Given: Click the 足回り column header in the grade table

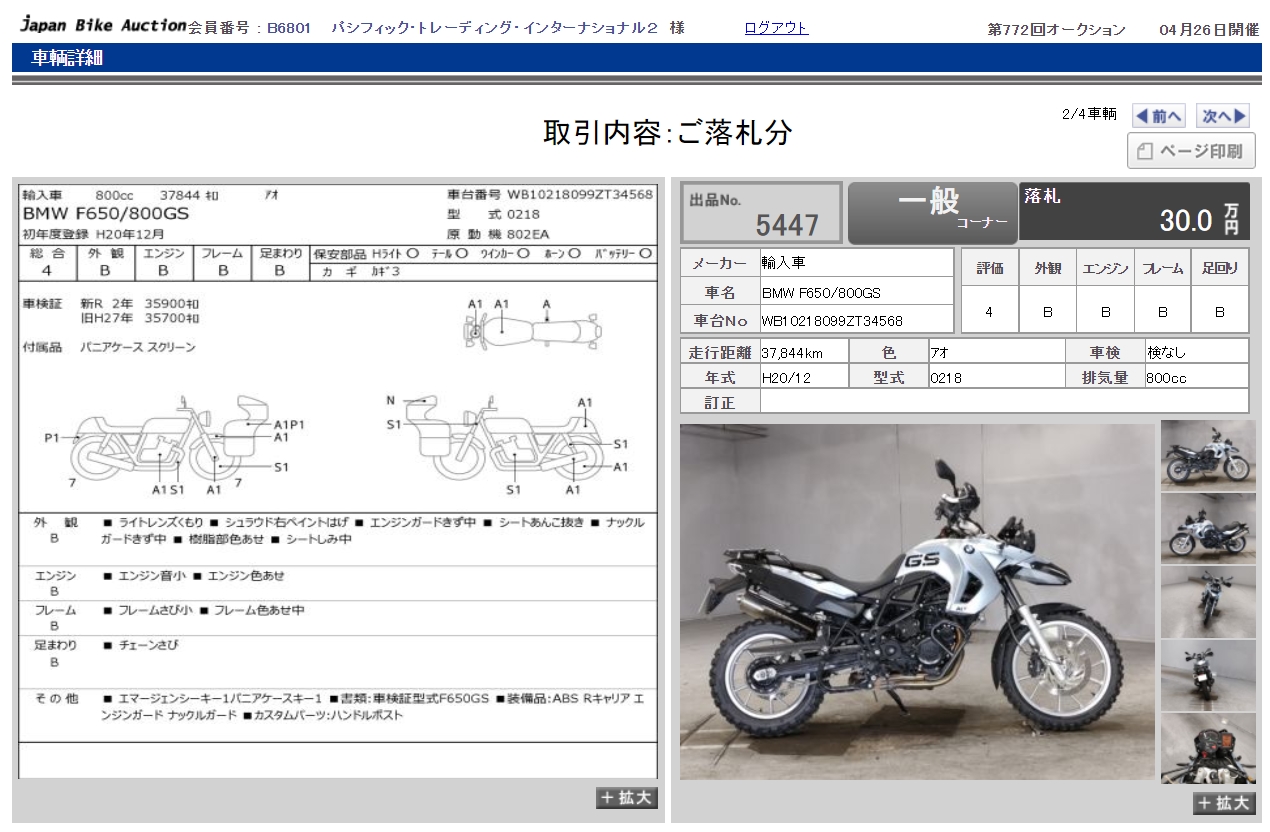Looking at the screenshot, I should 1220,268.
